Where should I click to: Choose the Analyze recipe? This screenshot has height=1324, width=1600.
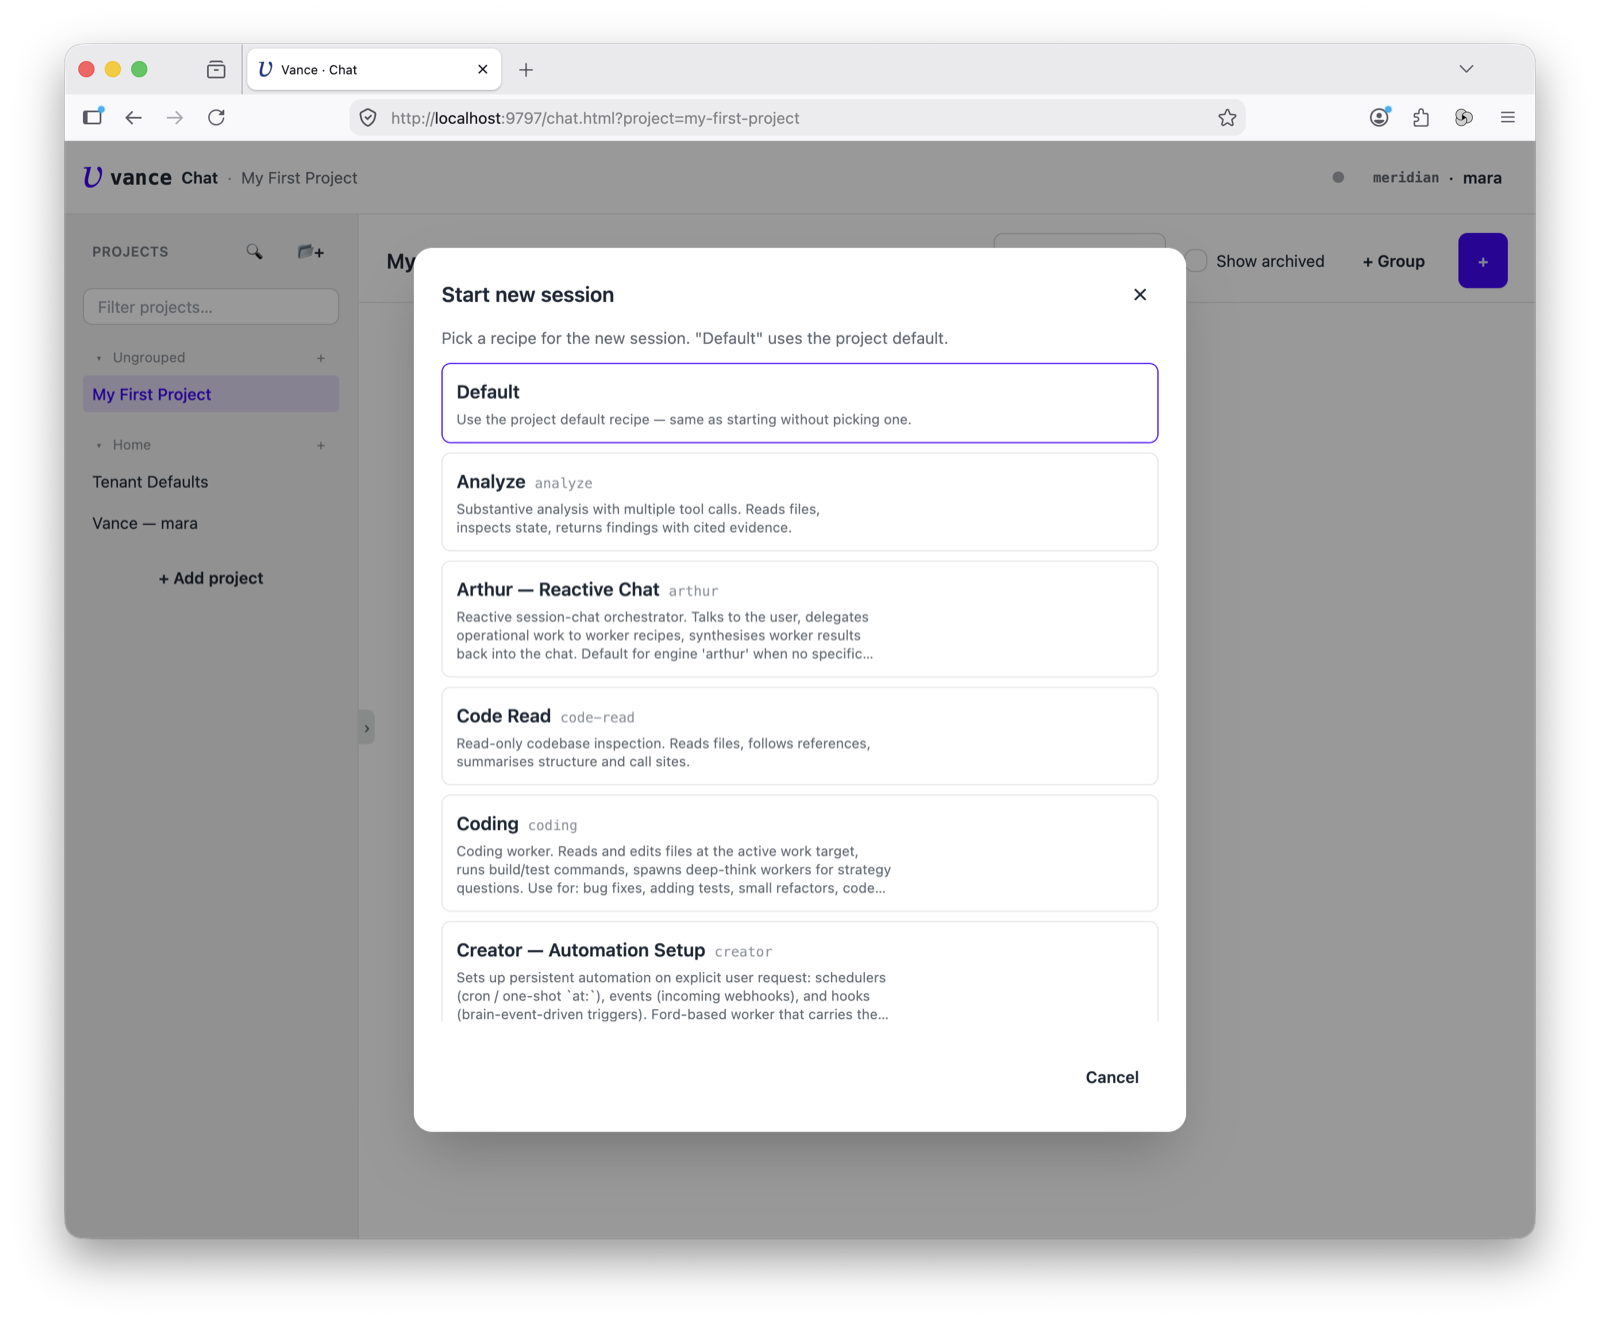pos(800,502)
